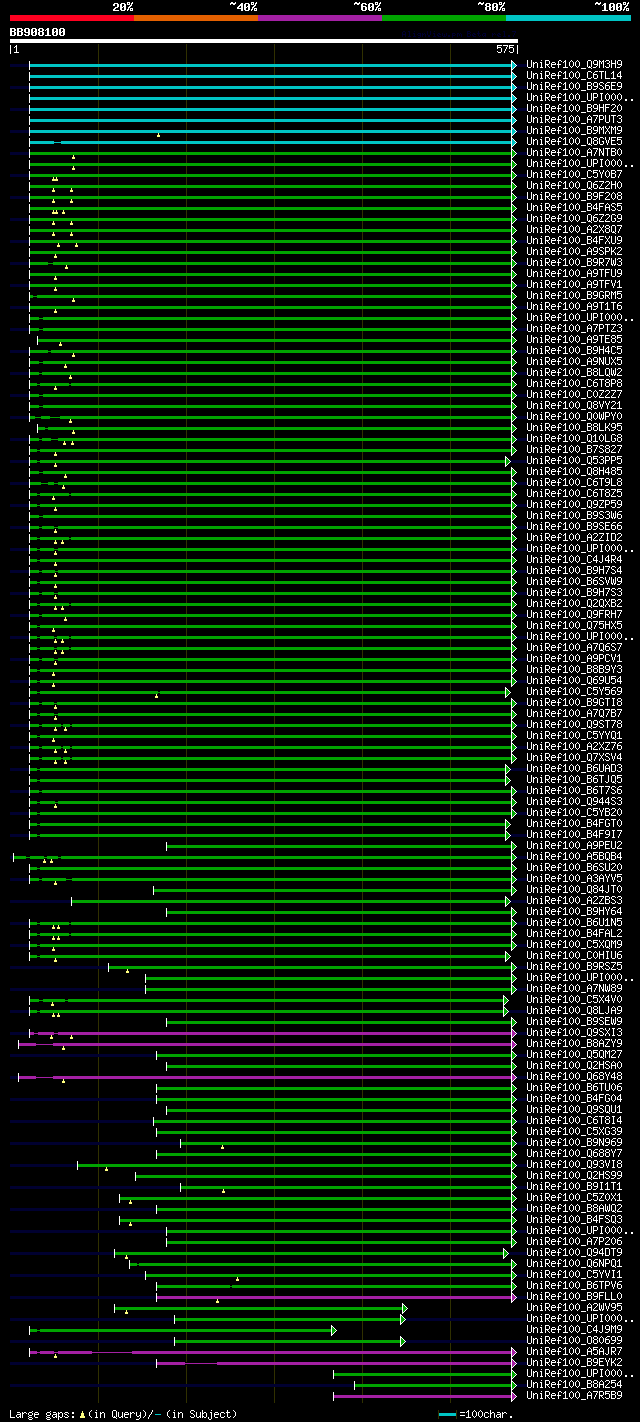Screen dimensions: 640x1422
Task: Open hit UniRef100_C6TL14
Action: [x=575, y=76]
